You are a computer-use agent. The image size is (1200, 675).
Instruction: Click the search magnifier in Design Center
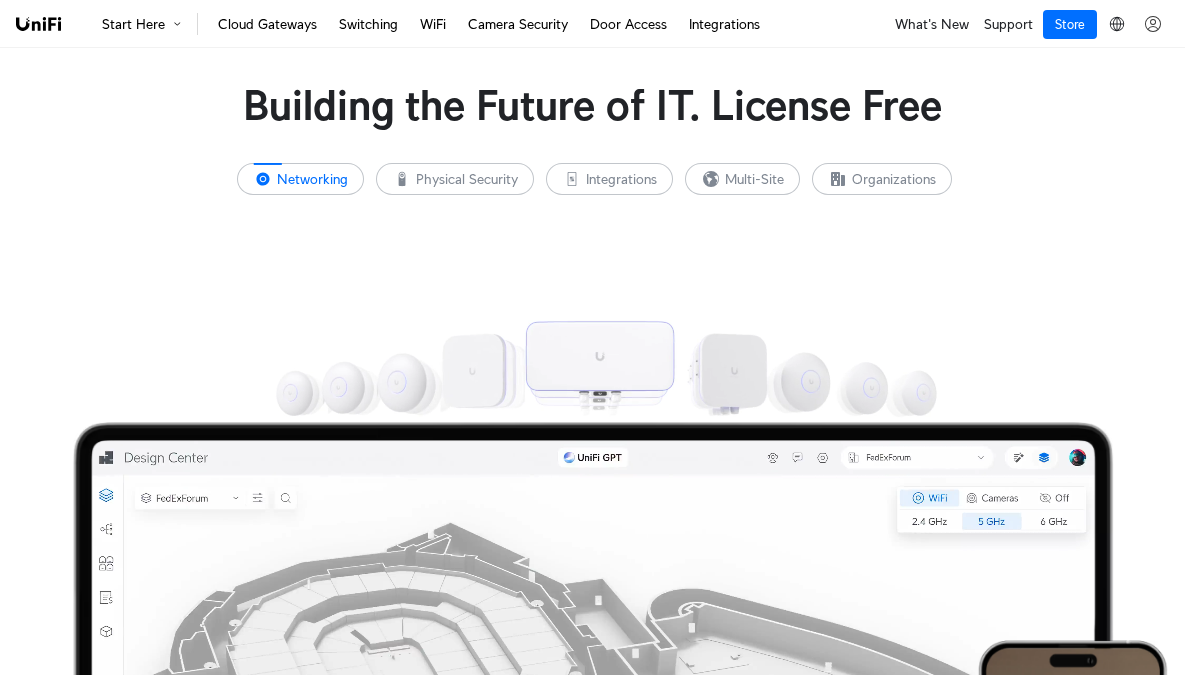pyautogui.click(x=285, y=497)
